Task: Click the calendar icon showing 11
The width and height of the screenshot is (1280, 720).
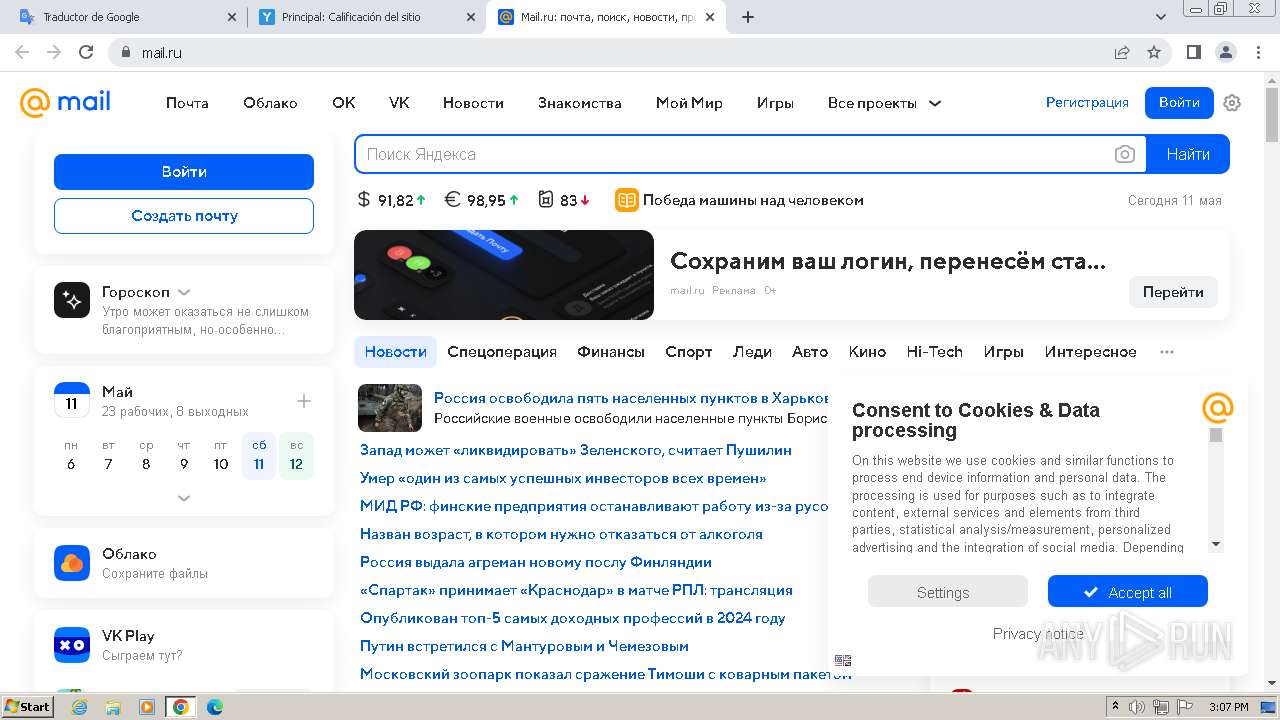Action: click(x=72, y=400)
